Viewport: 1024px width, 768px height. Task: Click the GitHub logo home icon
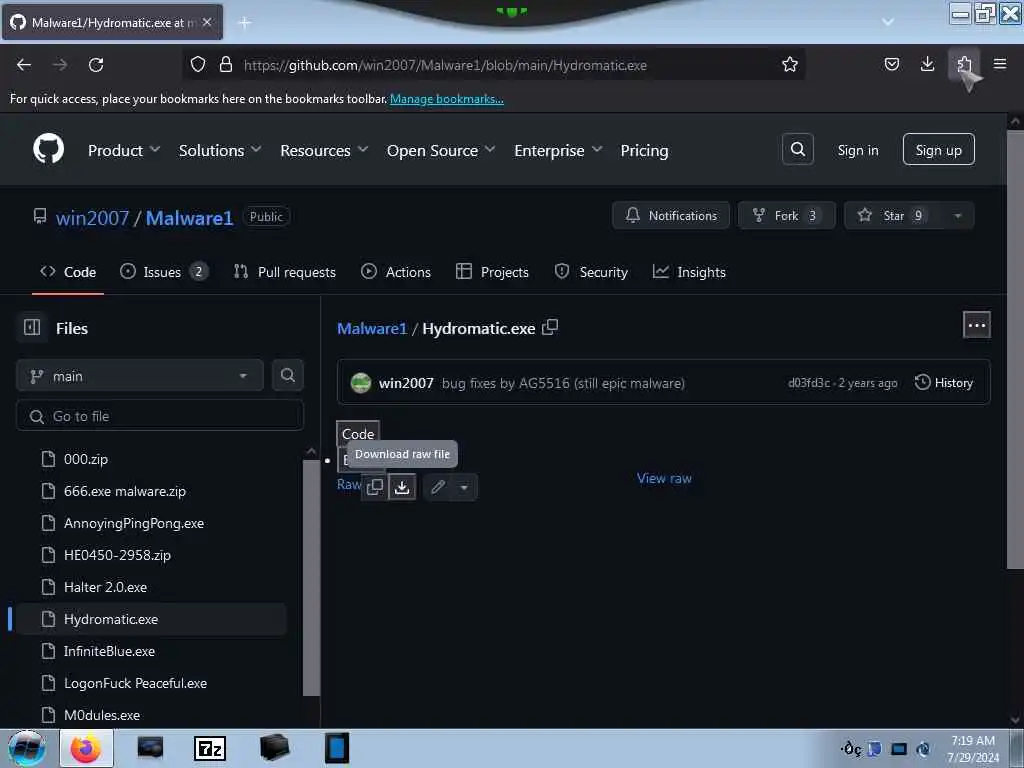click(48, 149)
